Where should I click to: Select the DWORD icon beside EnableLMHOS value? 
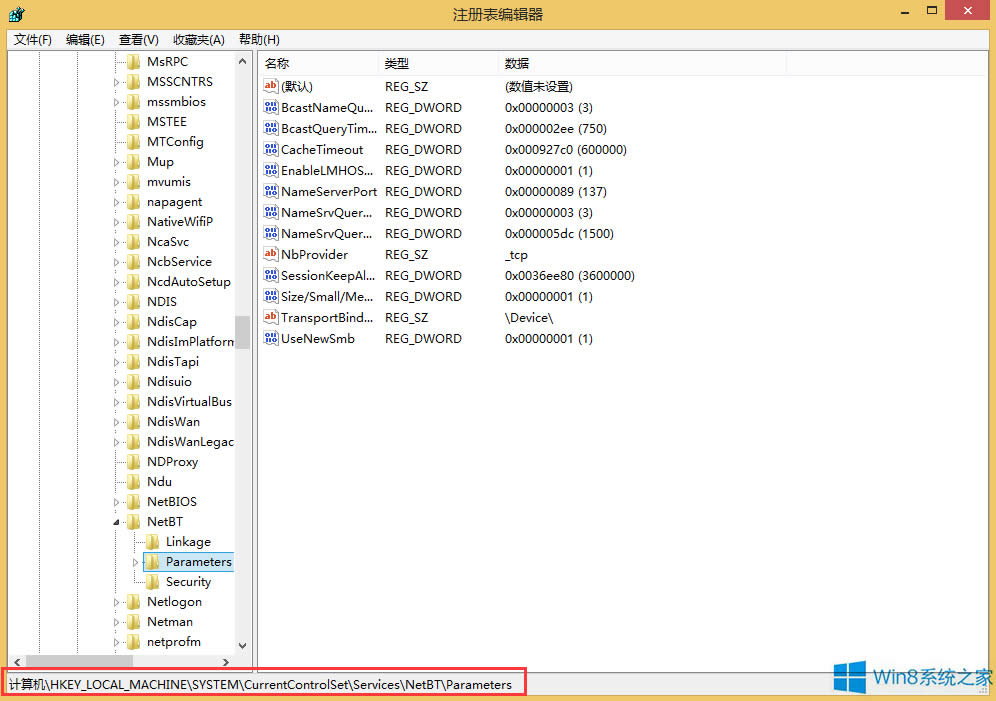pos(271,170)
